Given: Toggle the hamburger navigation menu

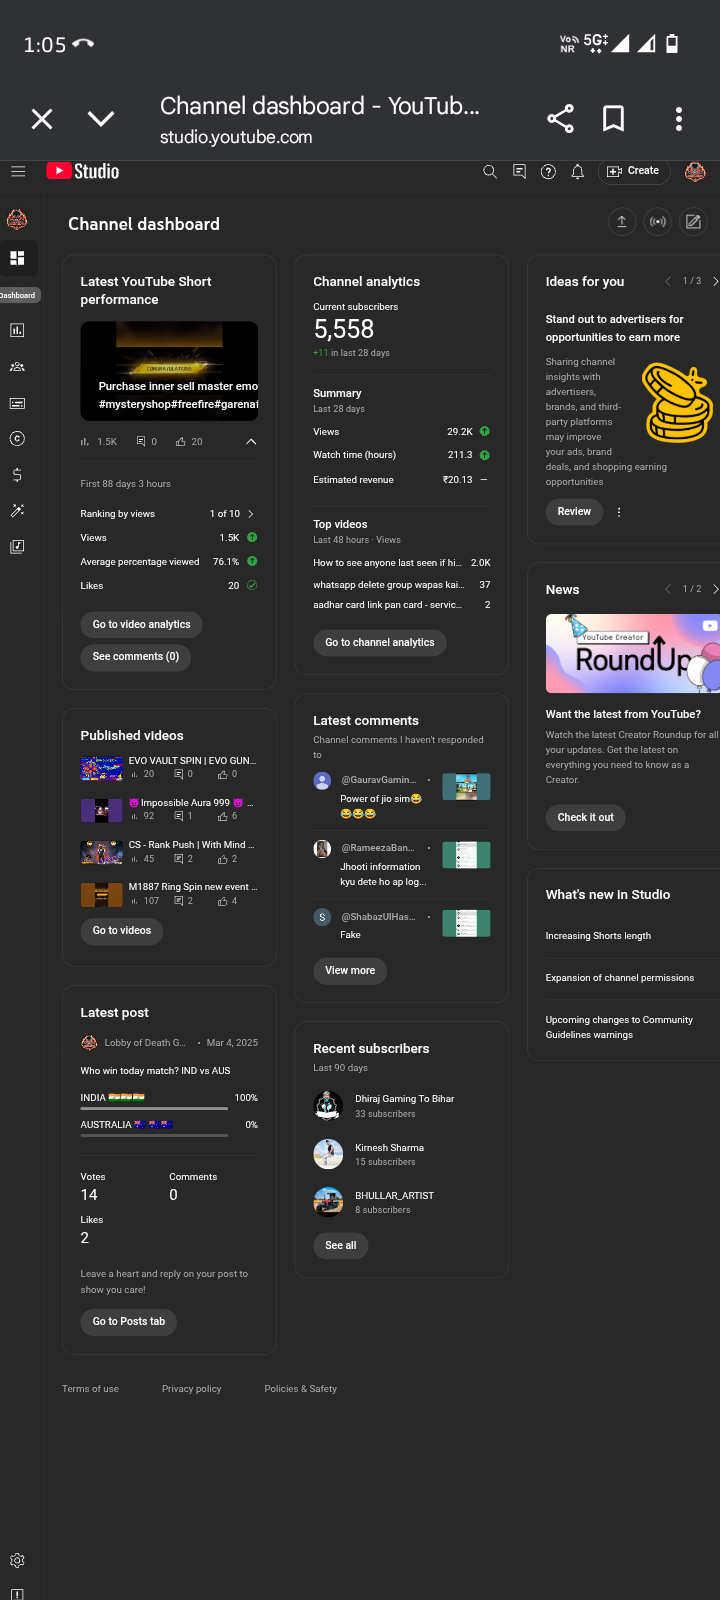Looking at the screenshot, I should [18, 171].
